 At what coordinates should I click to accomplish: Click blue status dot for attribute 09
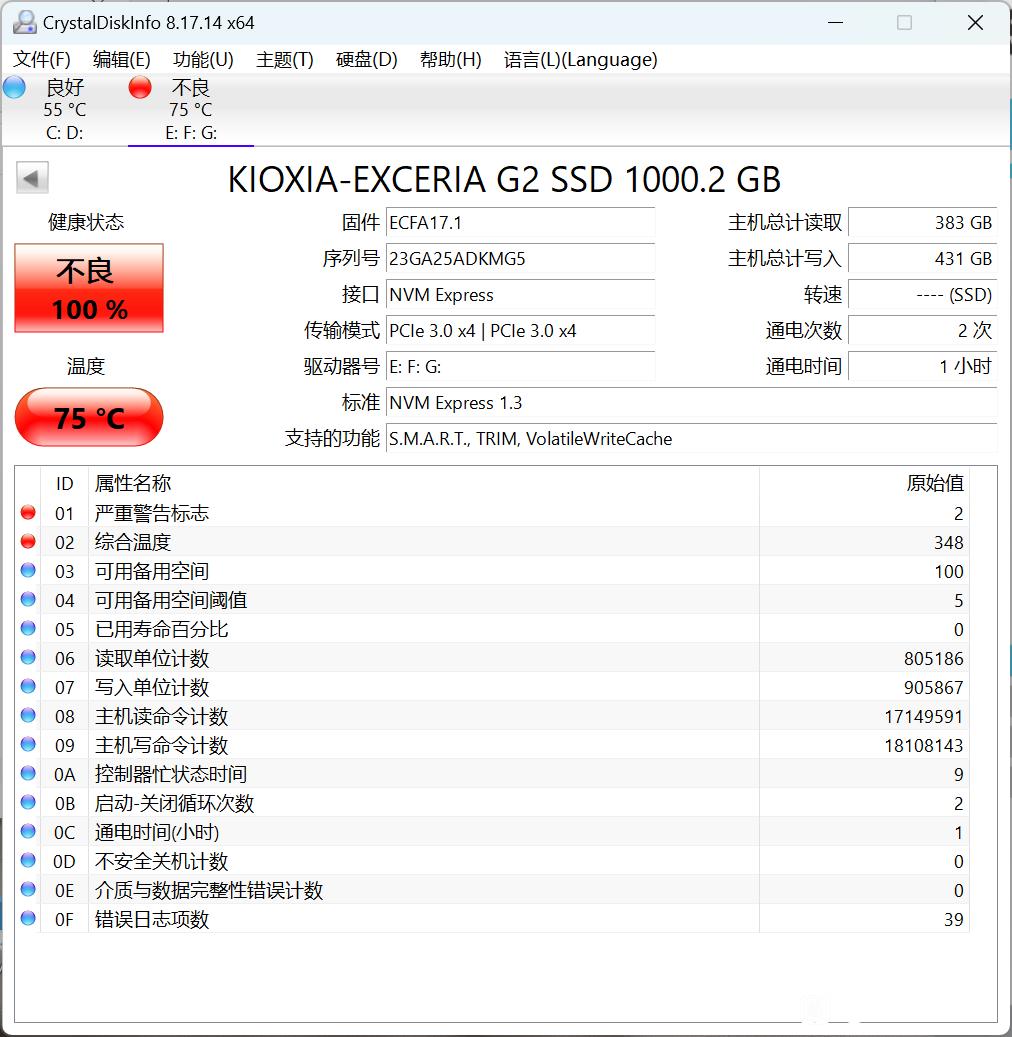(28, 744)
